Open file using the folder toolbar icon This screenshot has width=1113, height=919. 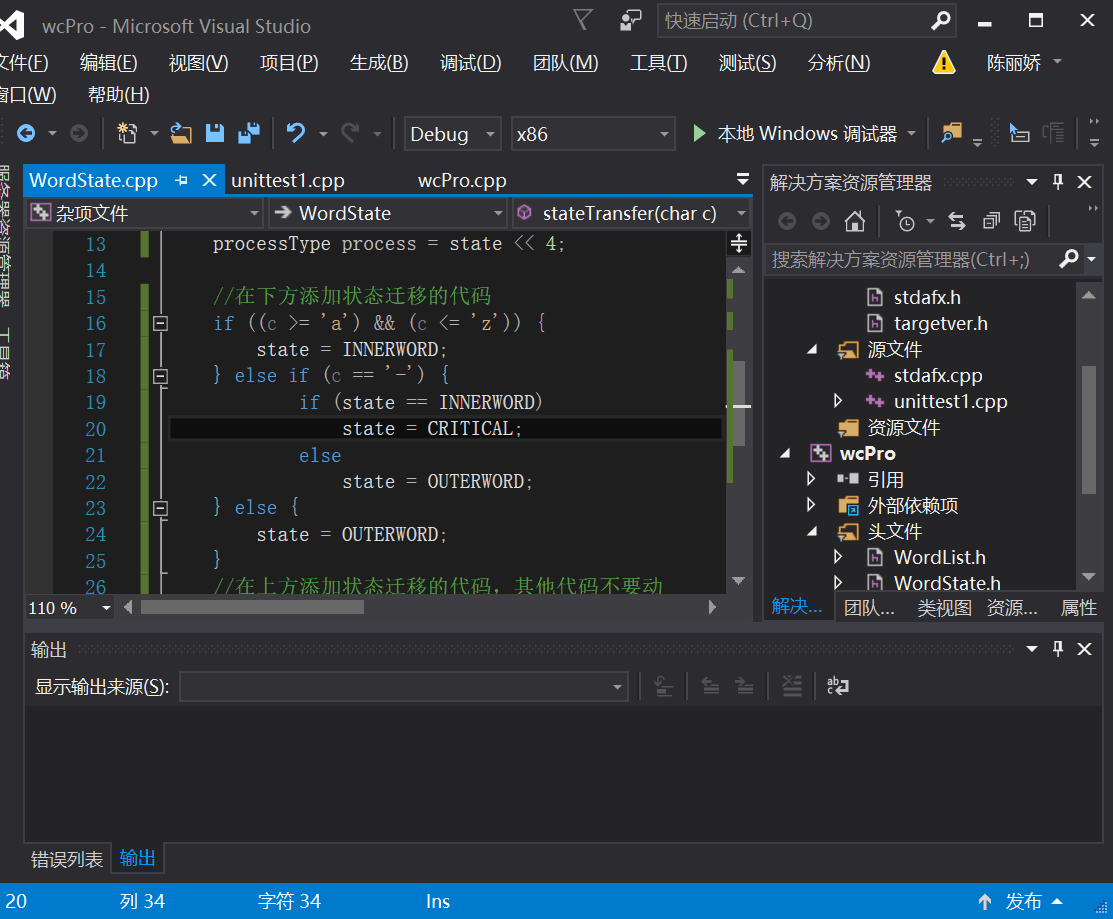click(x=181, y=133)
